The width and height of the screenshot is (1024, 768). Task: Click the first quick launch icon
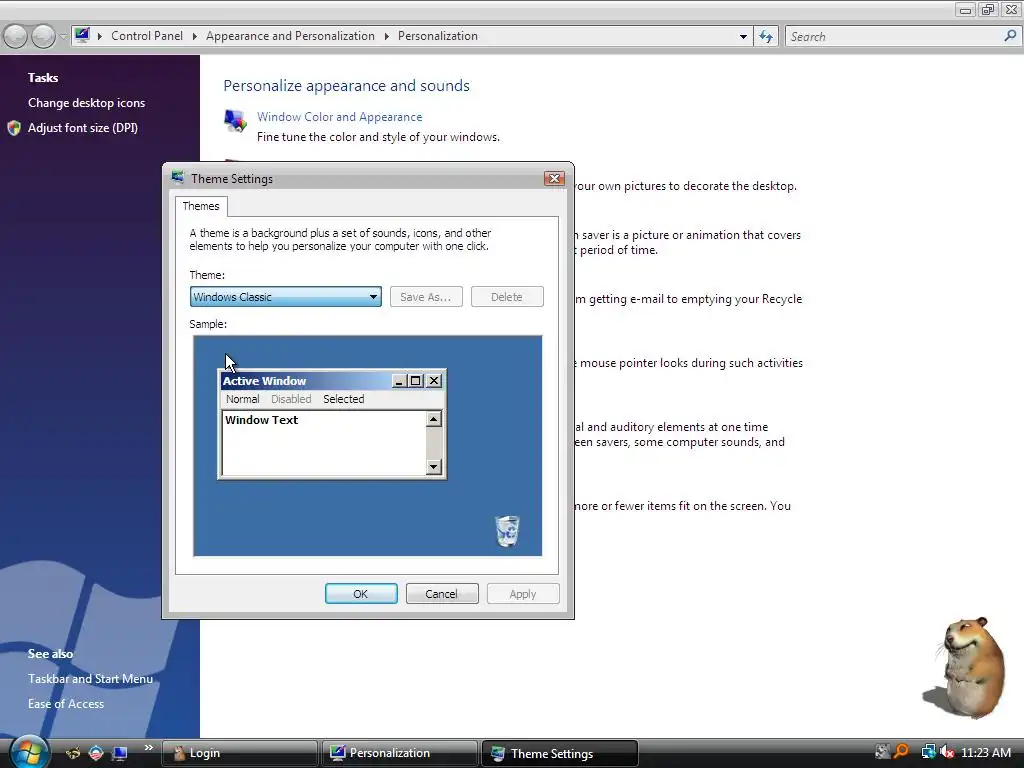click(73, 753)
